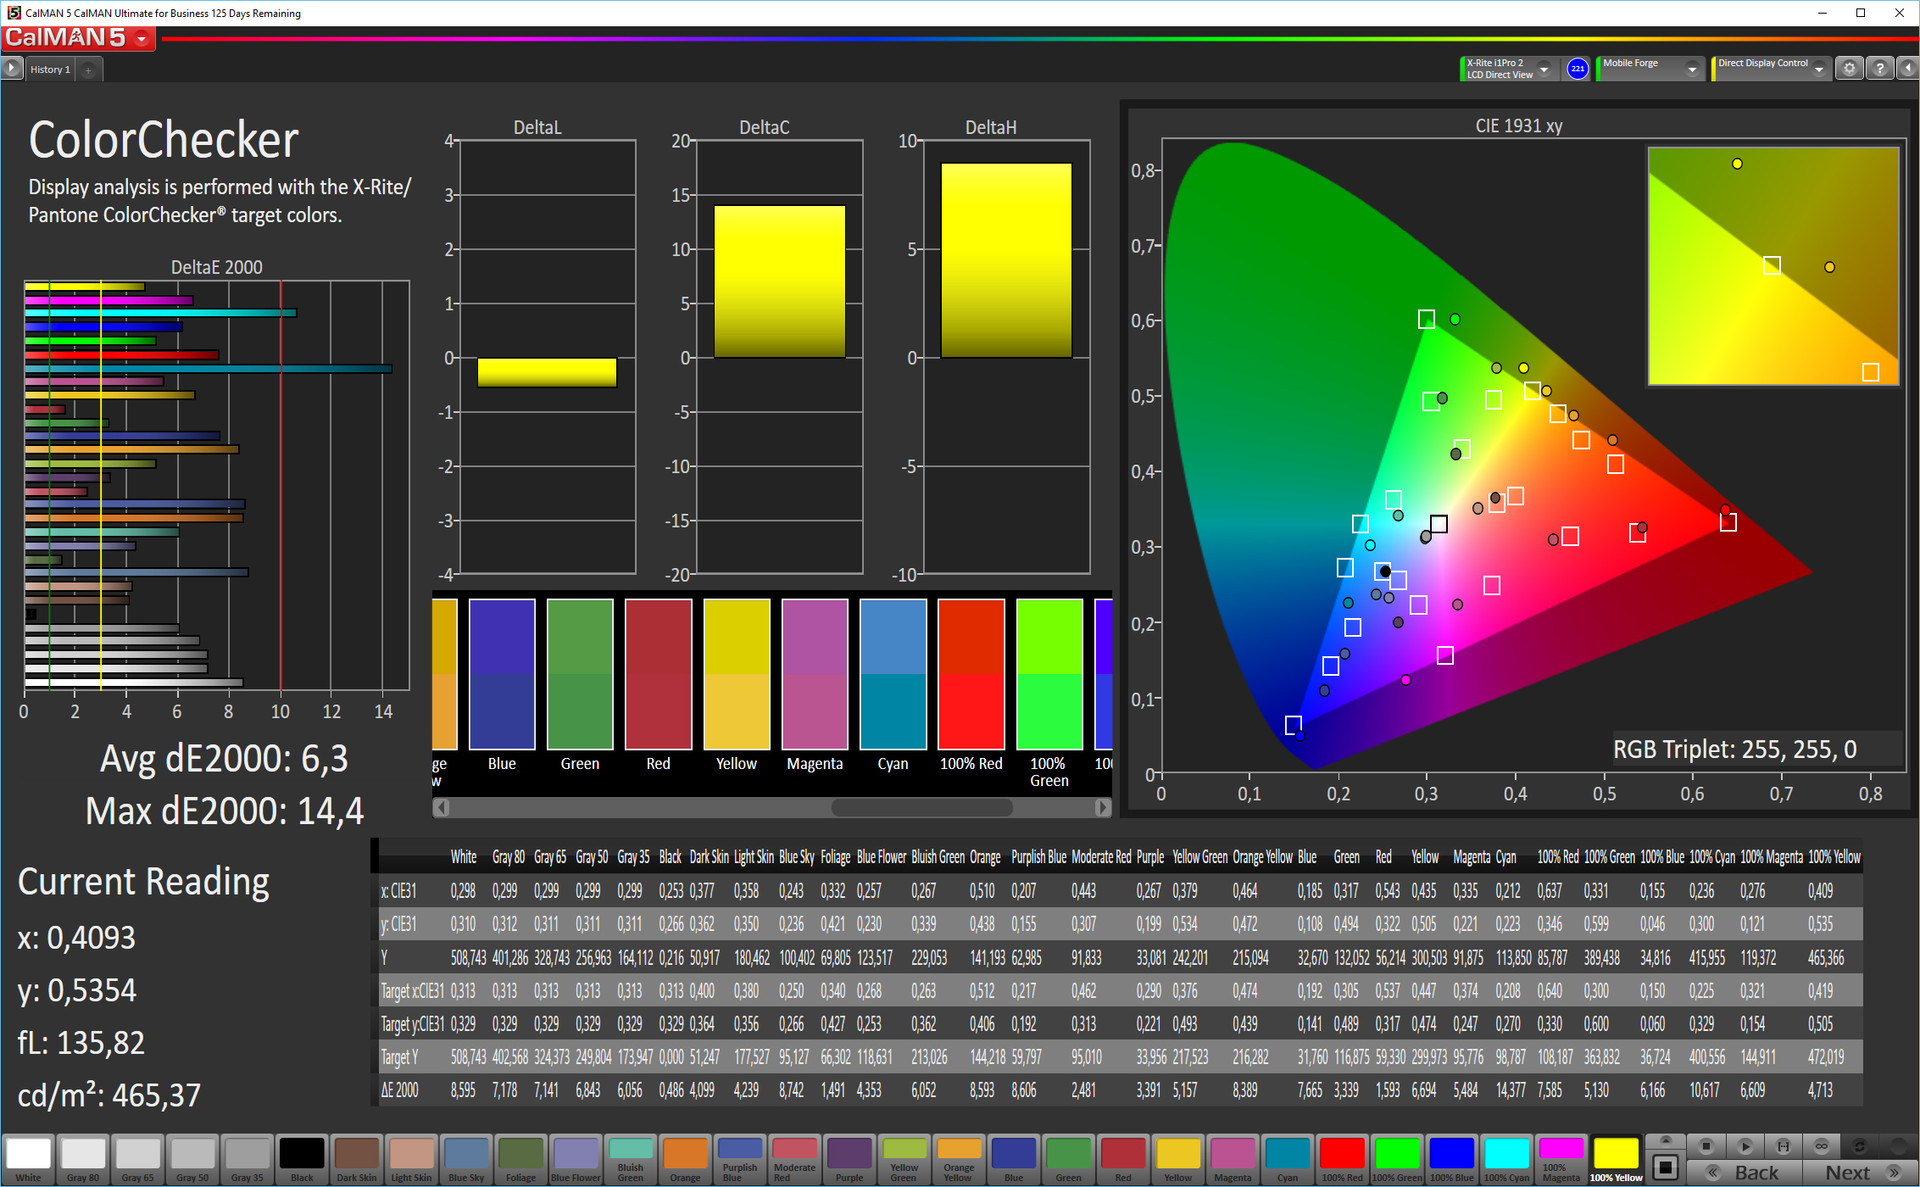The height and width of the screenshot is (1187, 1920).
Task: Click the help question mark icon
Action: click(1880, 69)
